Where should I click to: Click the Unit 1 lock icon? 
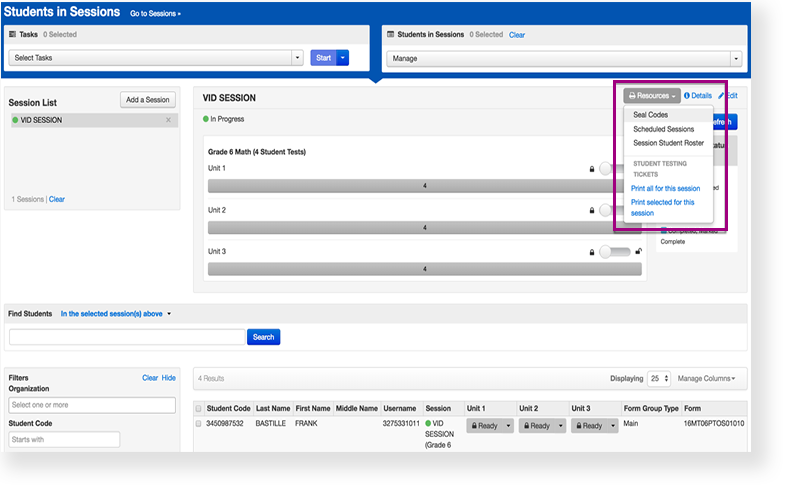pyautogui.click(x=592, y=169)
